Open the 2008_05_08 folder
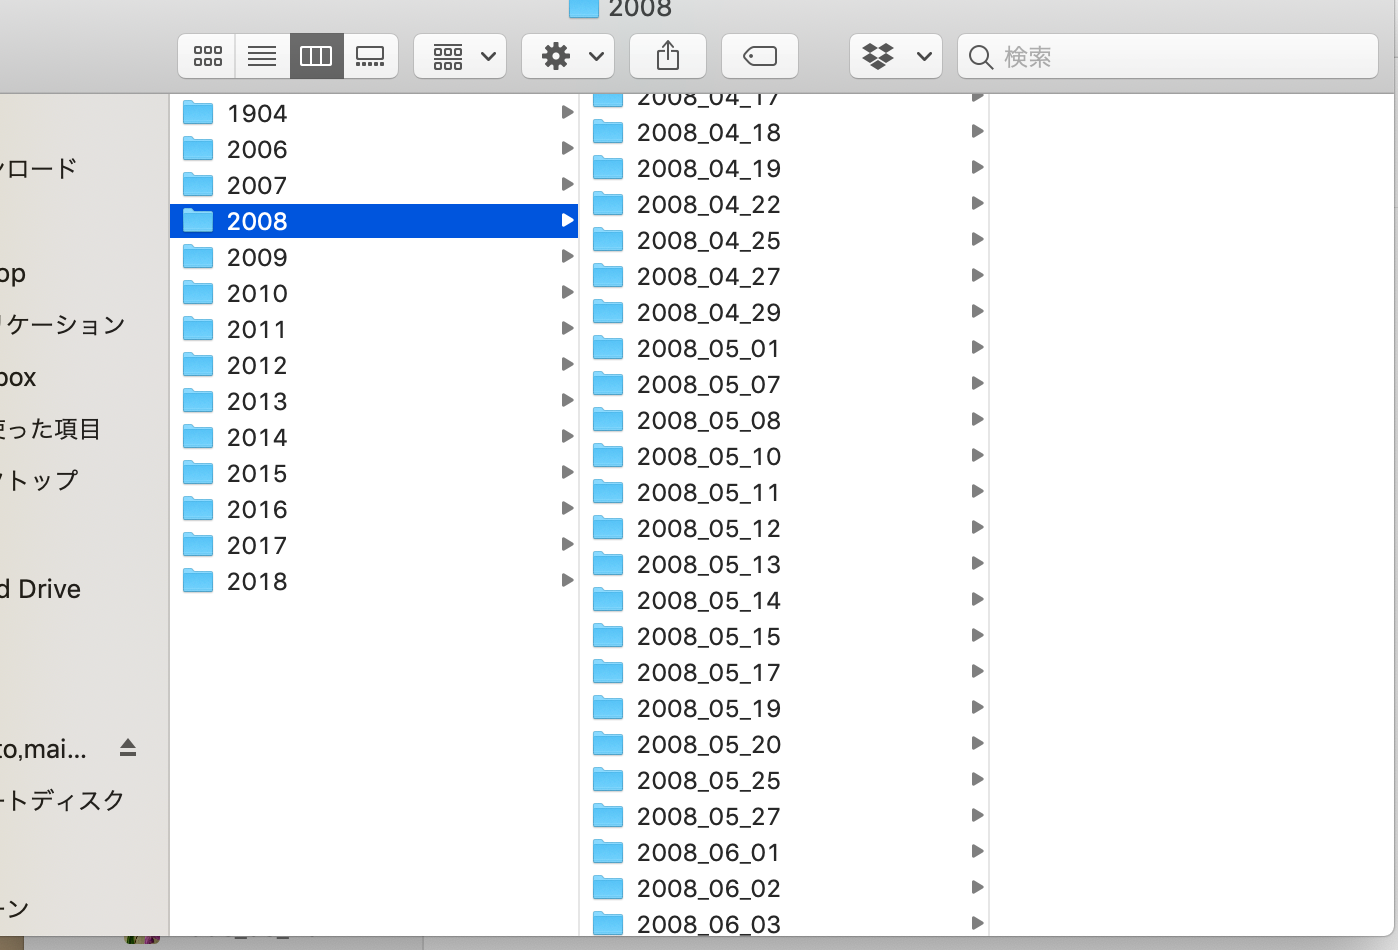This screenshot has width=1398, height=950. click(784, 420)
